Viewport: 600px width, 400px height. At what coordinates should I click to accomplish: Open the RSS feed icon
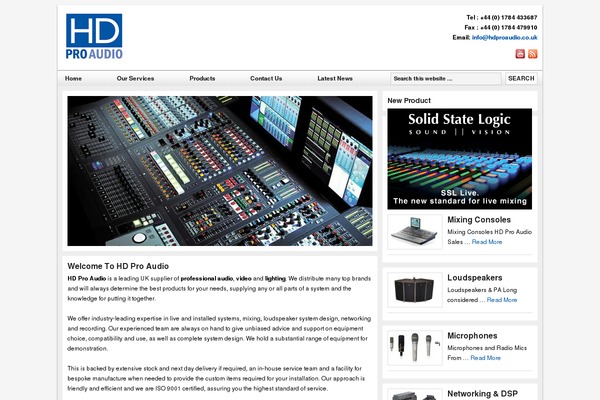(x=533, y=54)
